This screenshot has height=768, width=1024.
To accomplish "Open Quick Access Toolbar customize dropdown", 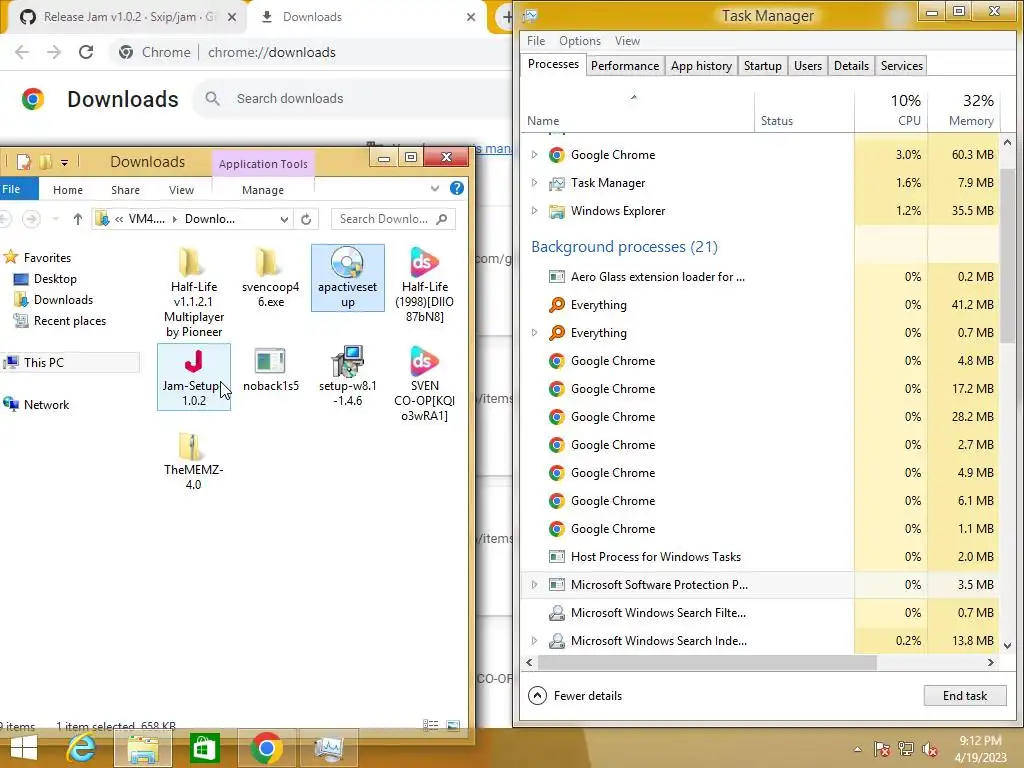I will coord(64,162).
